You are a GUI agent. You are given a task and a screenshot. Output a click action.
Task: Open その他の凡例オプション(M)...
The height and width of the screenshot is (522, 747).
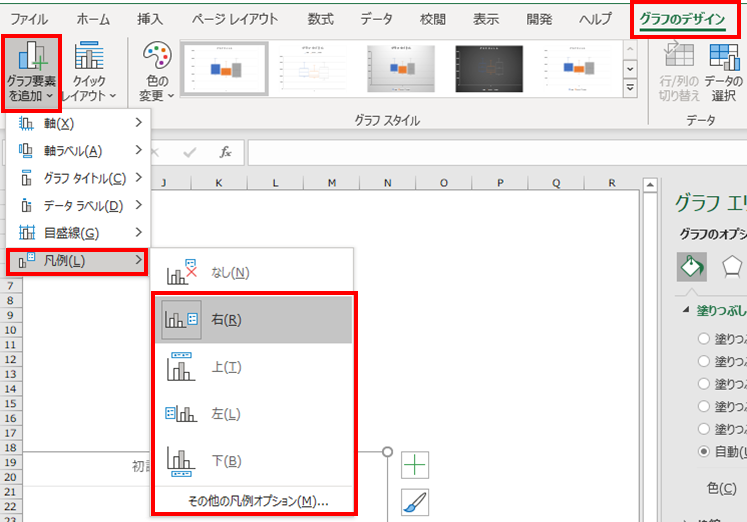258,501
